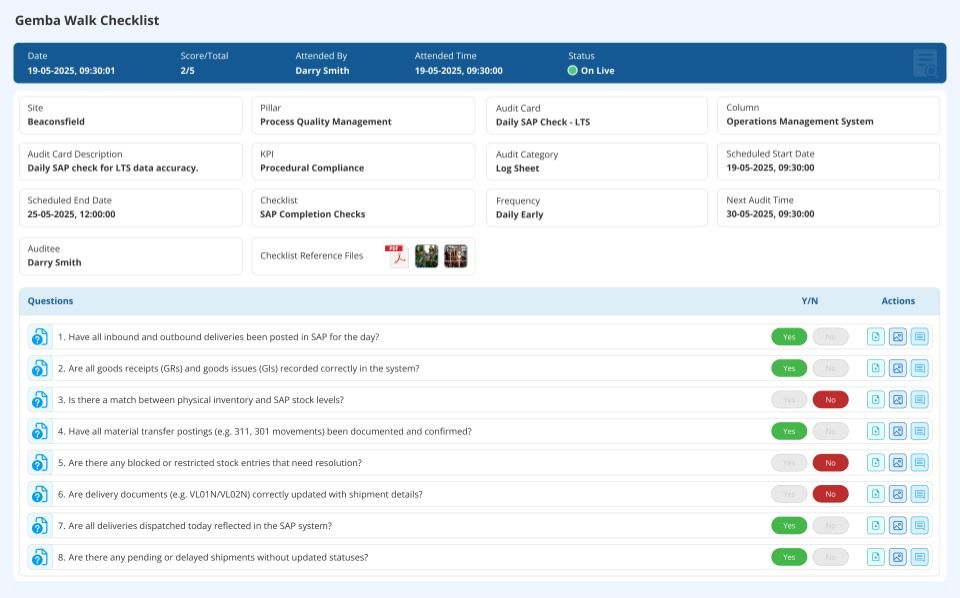Viewport: 960px width, 598px height.
Task: Click the report search icon in the header
Action: [925, 62]
